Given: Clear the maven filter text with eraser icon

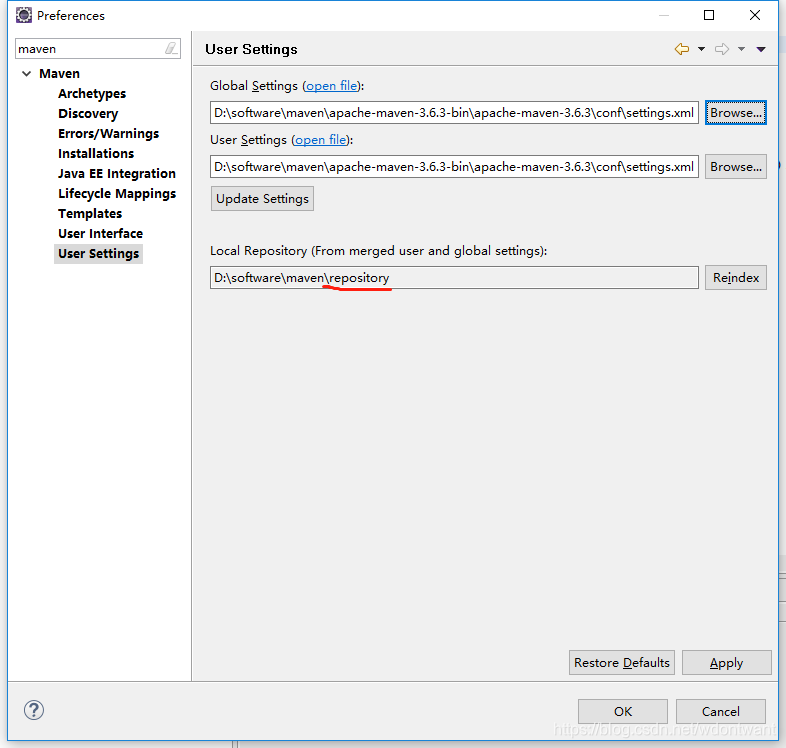Looking at the screenshot, I should point(171,49).
